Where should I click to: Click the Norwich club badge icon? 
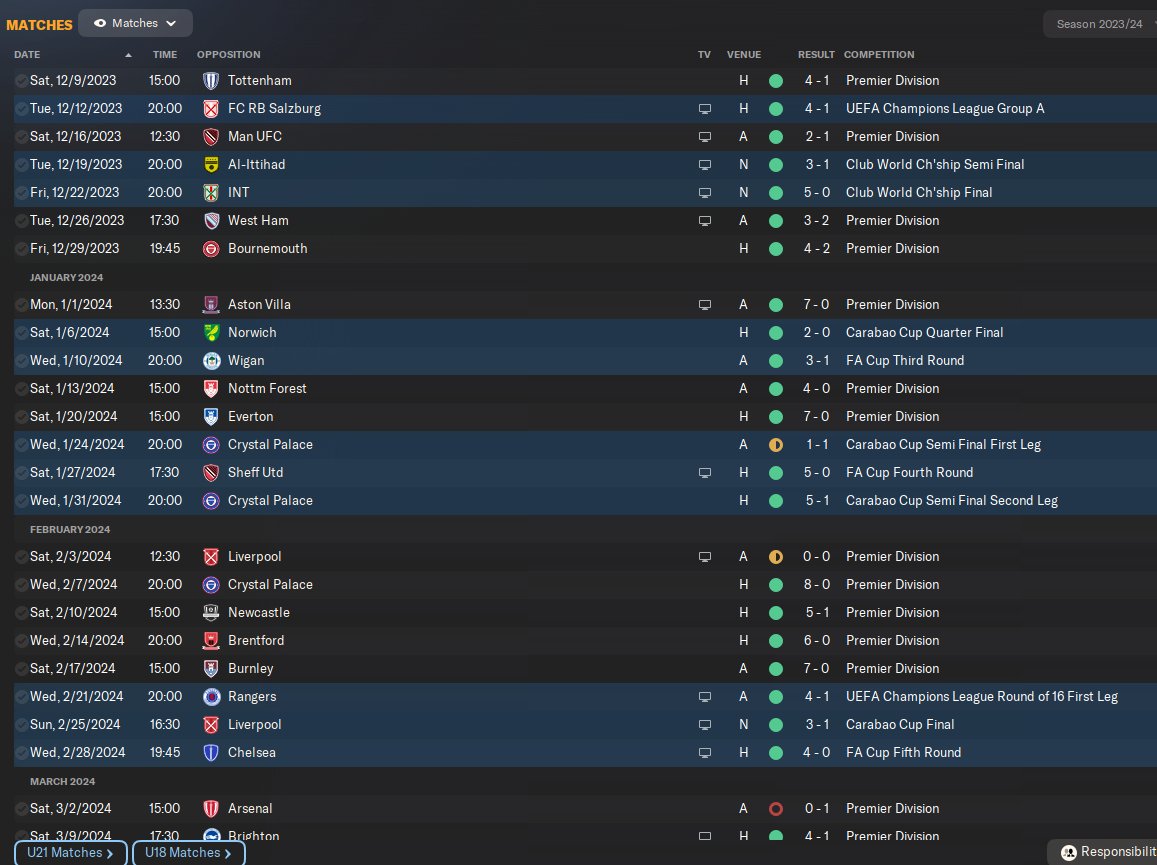[211, 332]
